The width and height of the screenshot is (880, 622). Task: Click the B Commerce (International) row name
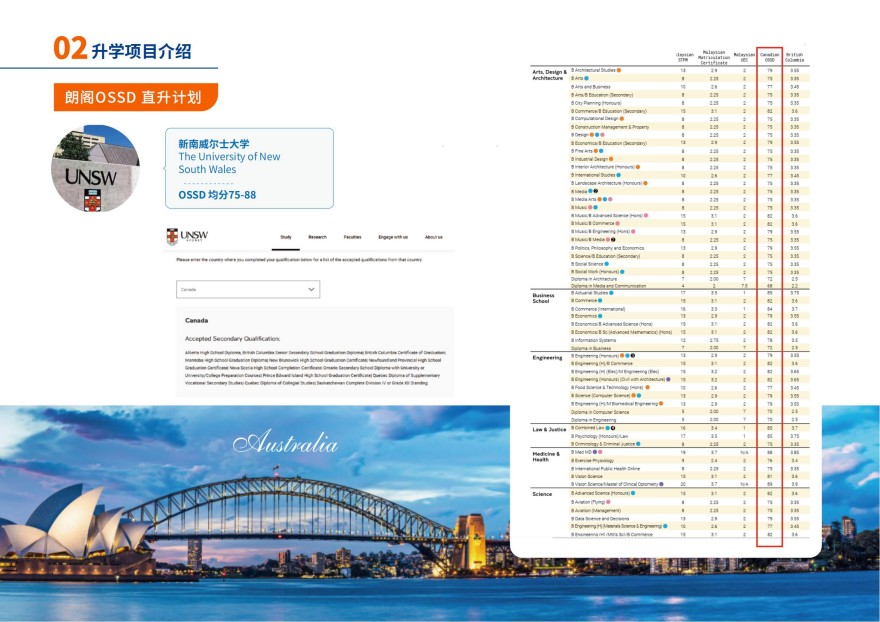coord(598,309)
